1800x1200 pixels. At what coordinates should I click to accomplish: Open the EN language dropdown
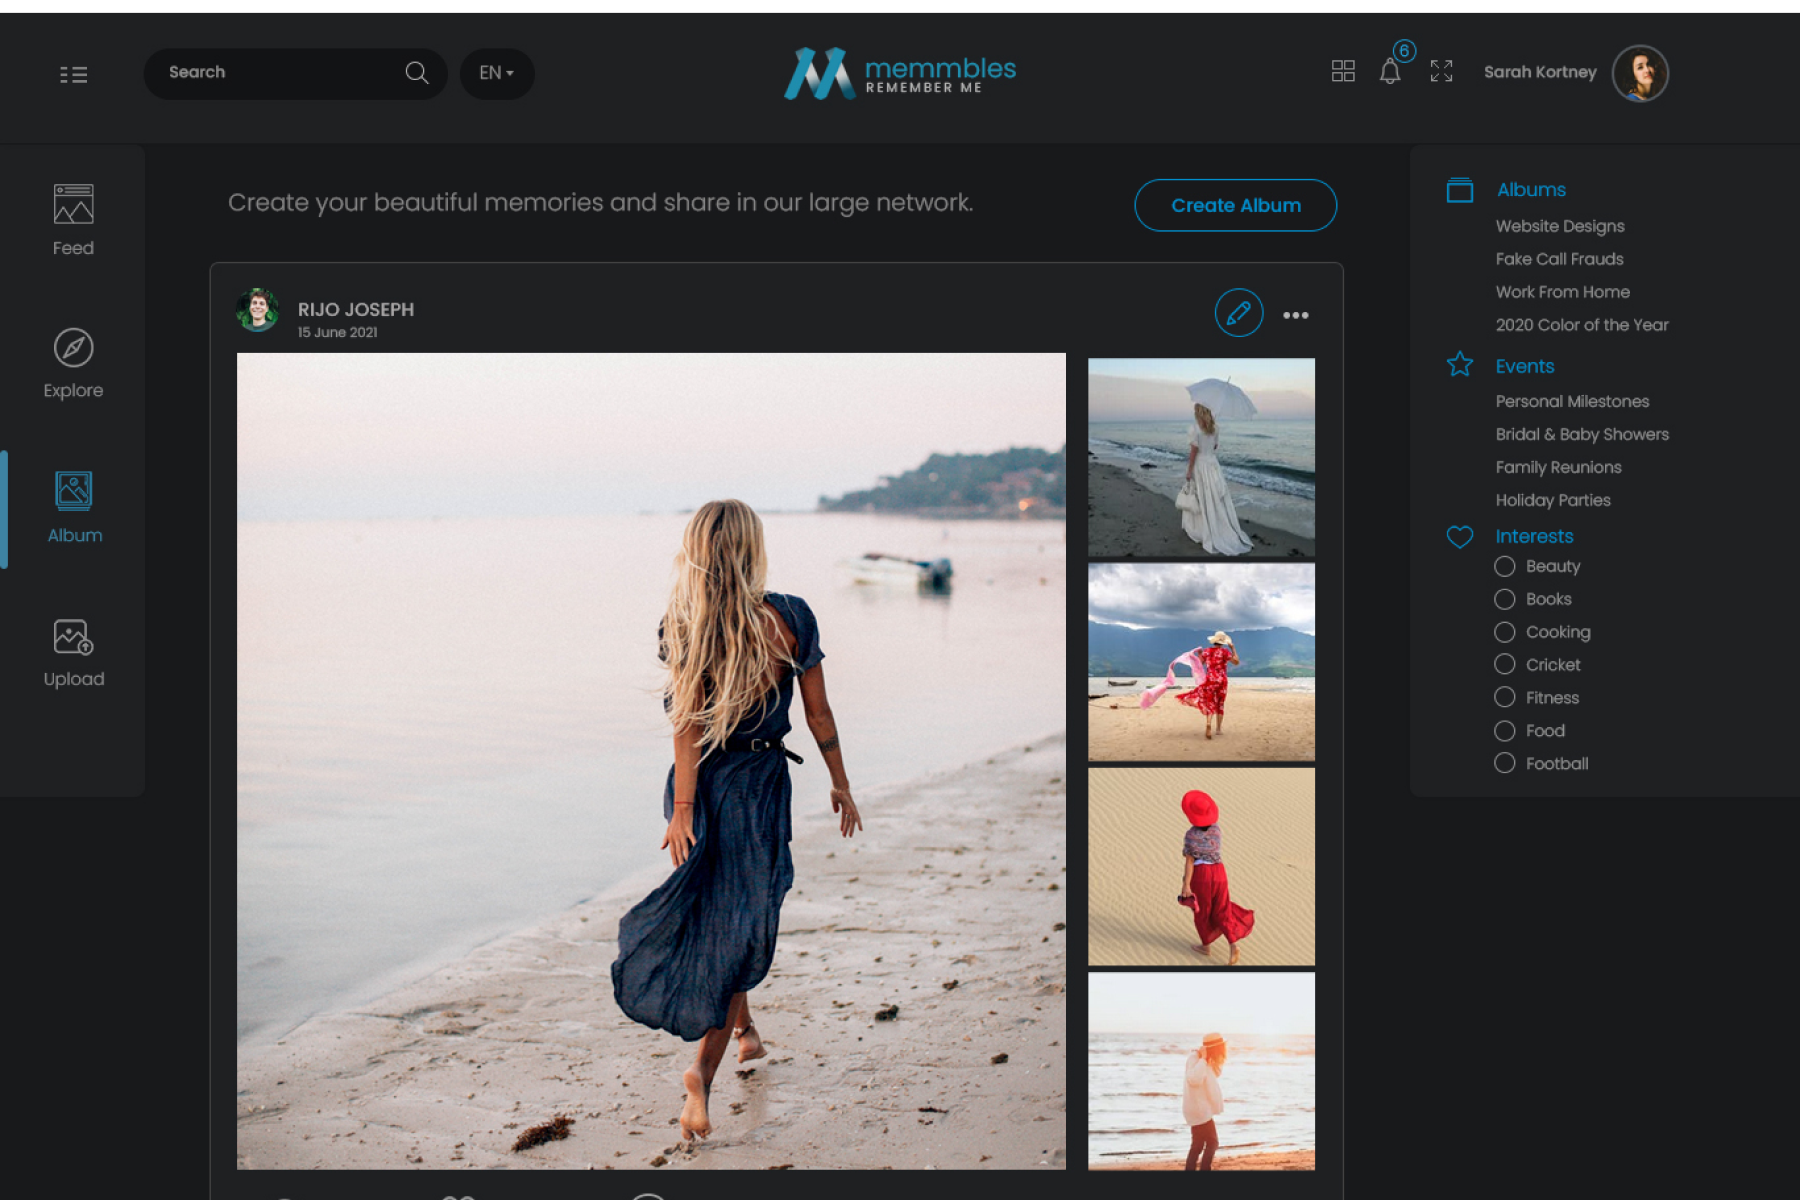[496, 73]
